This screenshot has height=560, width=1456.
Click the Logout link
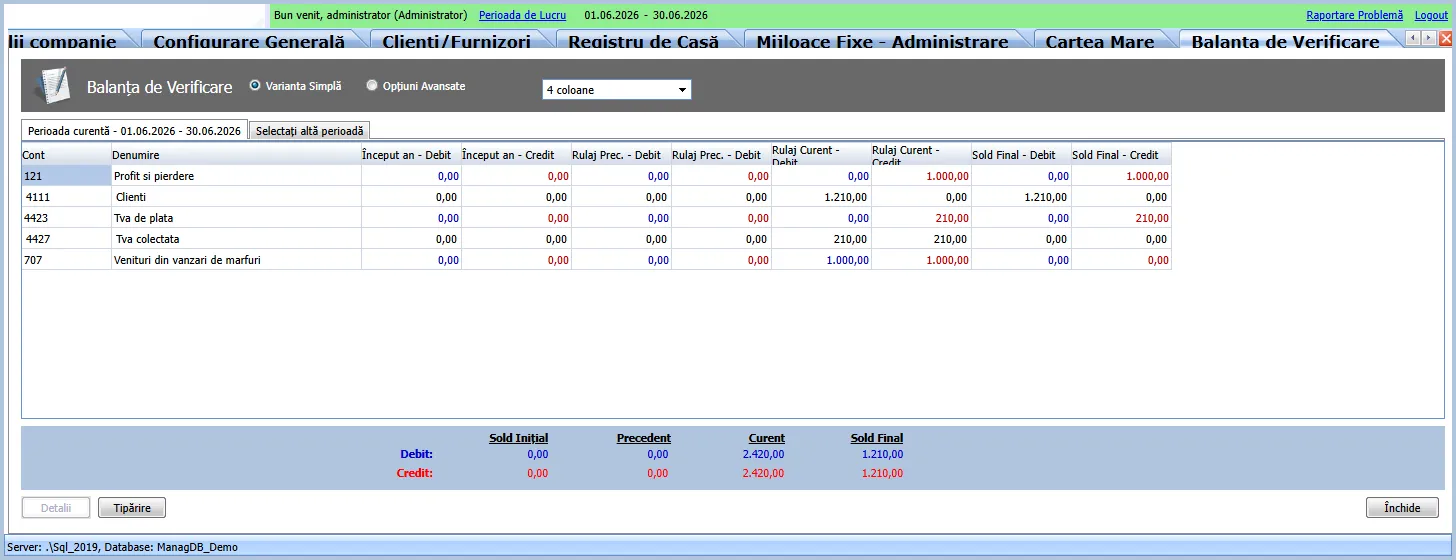(1431, 15)
